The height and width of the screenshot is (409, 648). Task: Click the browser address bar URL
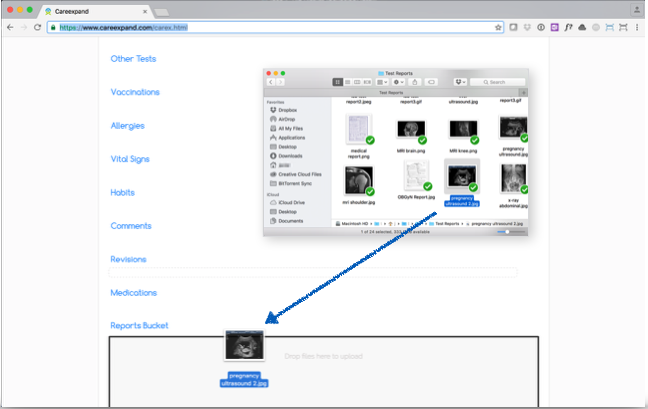(124, 28)
